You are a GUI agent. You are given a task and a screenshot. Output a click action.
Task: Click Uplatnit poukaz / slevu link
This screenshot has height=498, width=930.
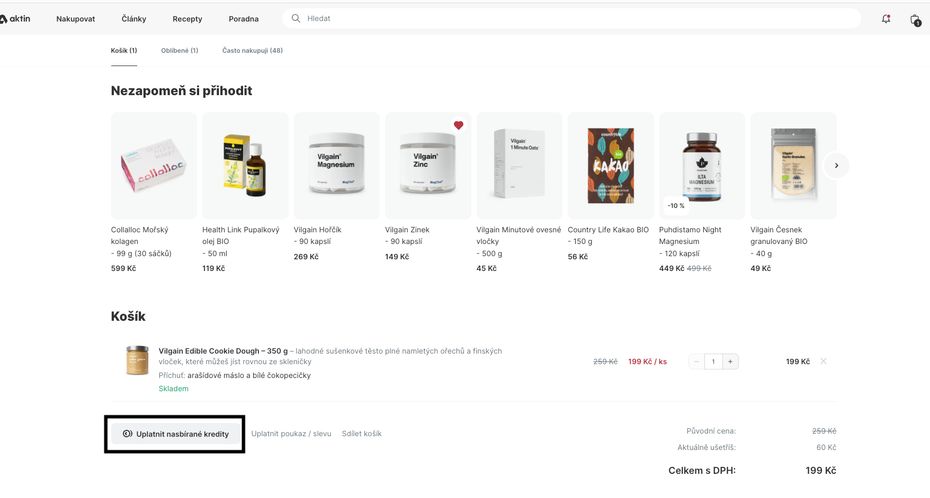coord(291,434)
